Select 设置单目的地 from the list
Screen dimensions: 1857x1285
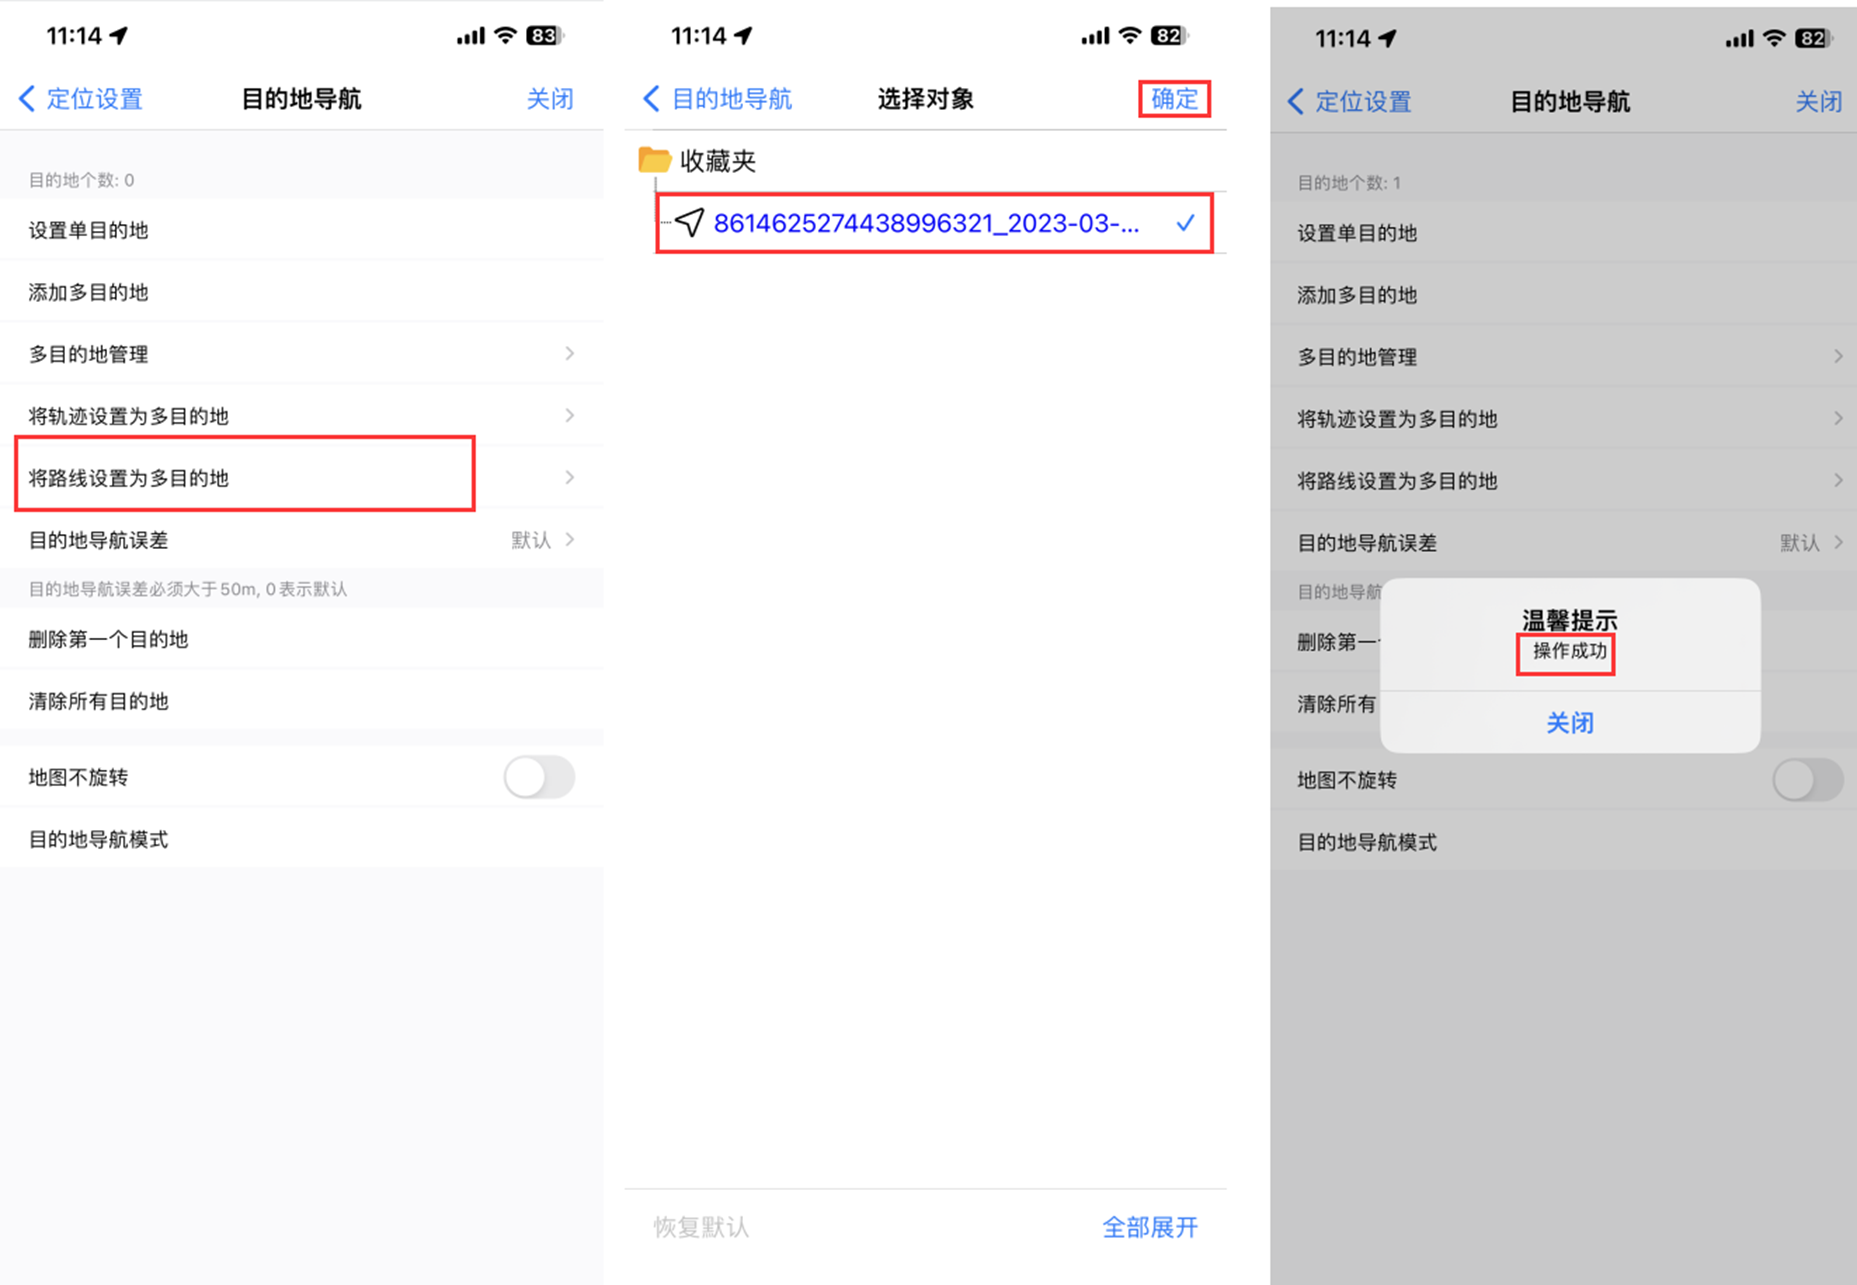coord(300,229)
